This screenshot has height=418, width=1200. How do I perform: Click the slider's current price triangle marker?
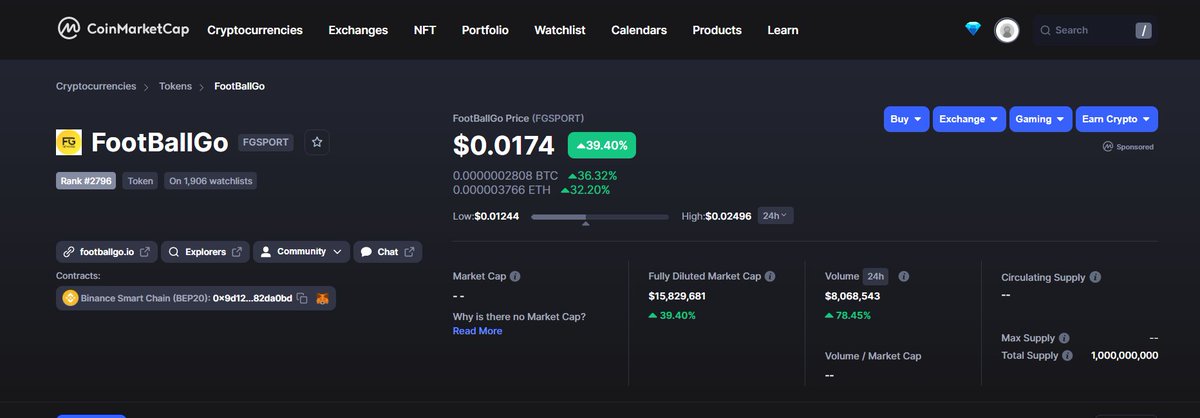[x=586, y=224]
